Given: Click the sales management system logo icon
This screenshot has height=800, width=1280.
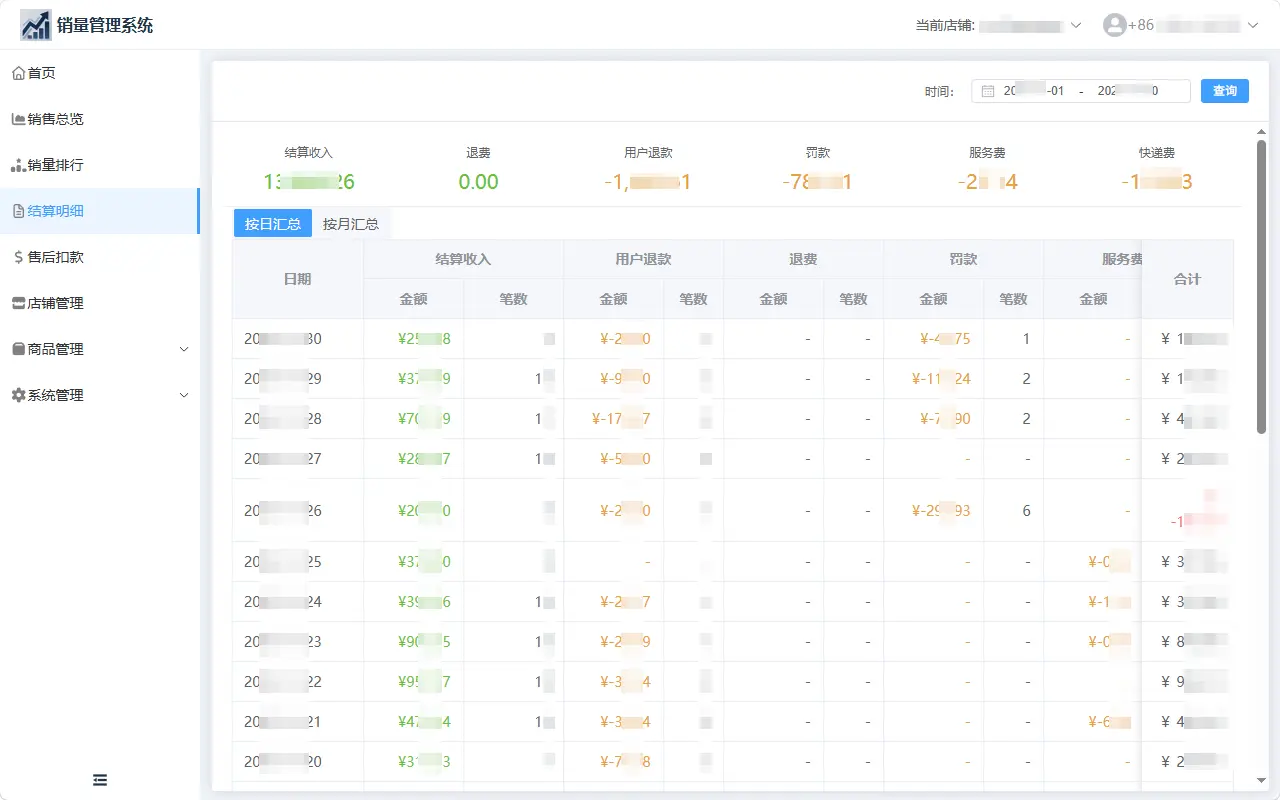Looking at the screenshot, I should [36, 25].
